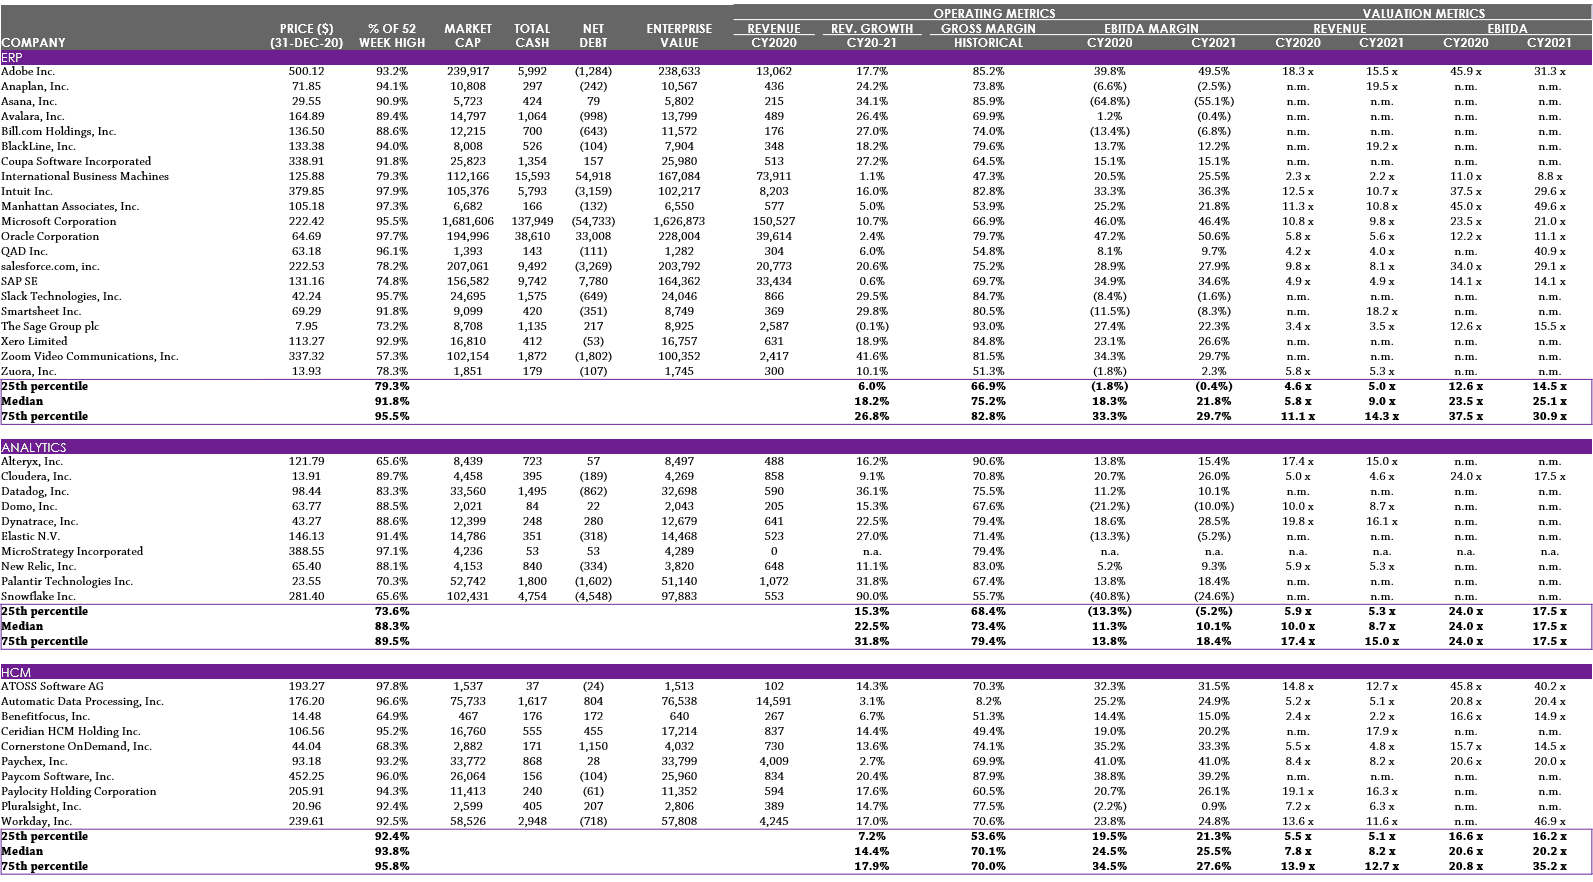Select Automatic Data Processing, Inc. cell
Viewport: 1593px width, 882px height.
[82, 702]
